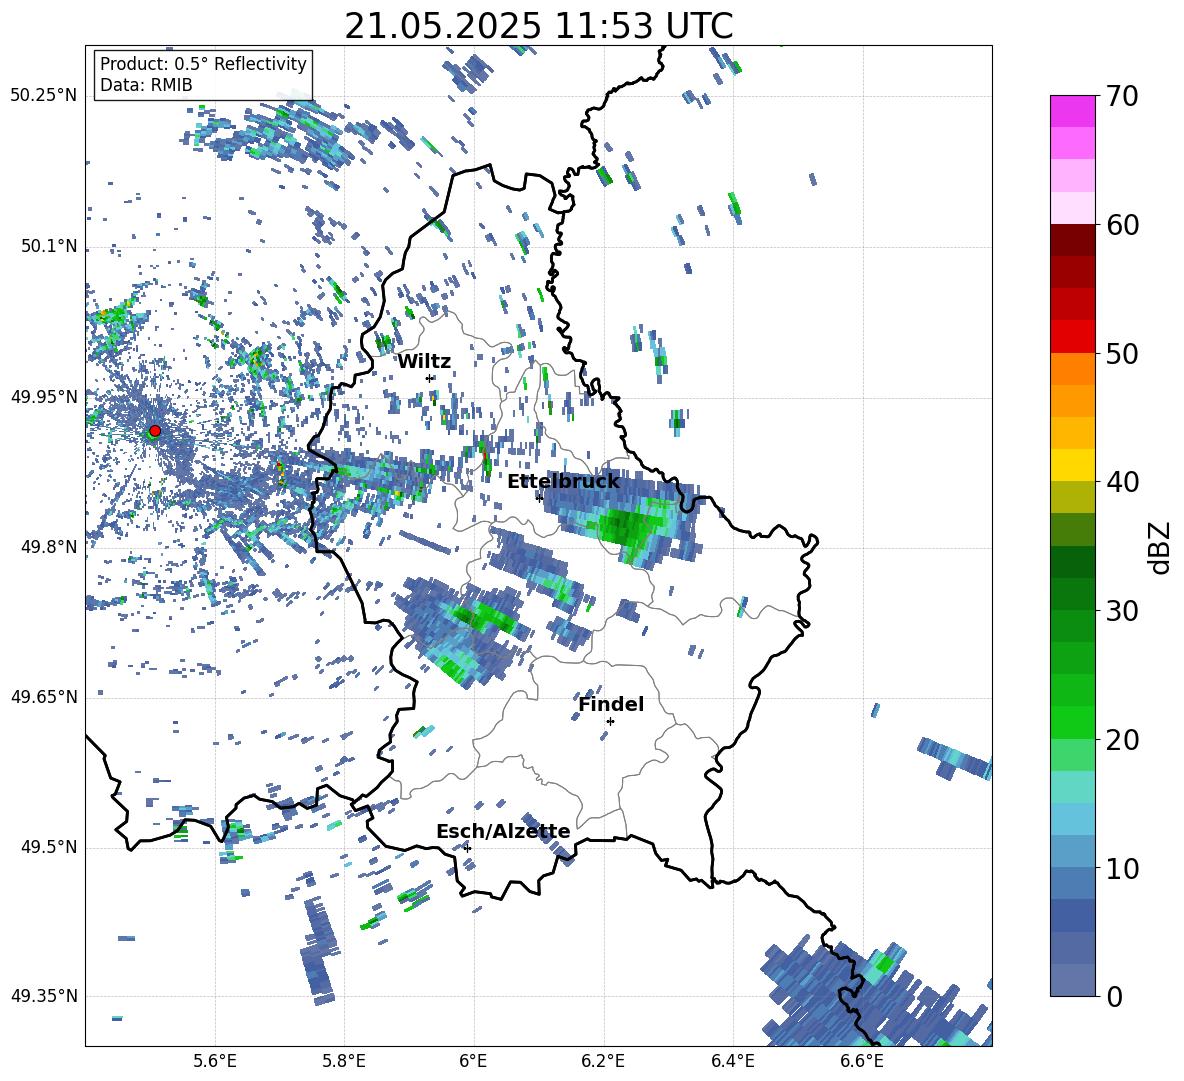Click the 30 label on colorbar
Screen dimensions: 1184x1081
pos(1122,611)
